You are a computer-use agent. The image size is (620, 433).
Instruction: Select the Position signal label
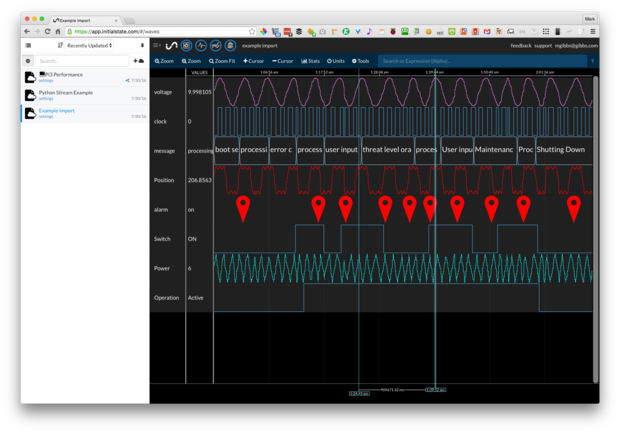[164, 180]
